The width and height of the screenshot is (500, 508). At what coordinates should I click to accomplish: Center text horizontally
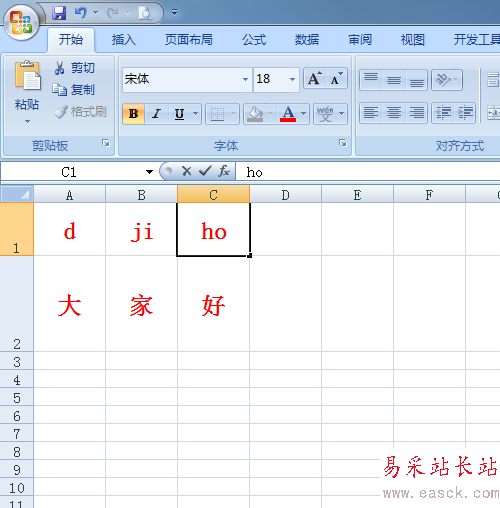coord(394,113)
